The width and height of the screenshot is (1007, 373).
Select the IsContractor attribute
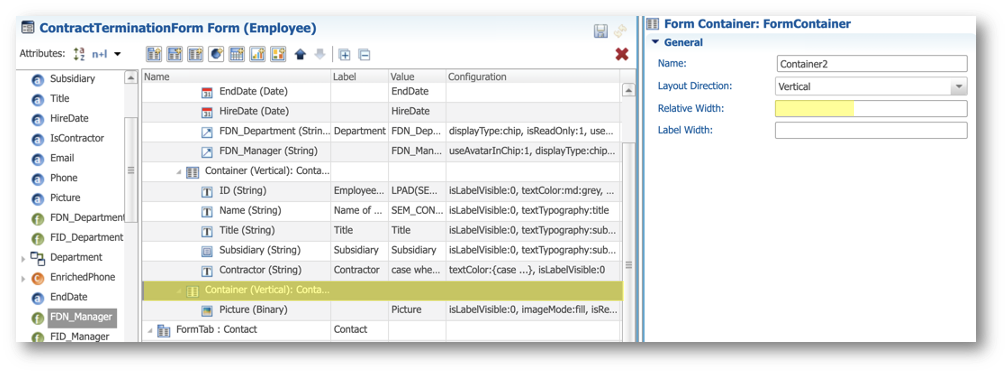76,138
